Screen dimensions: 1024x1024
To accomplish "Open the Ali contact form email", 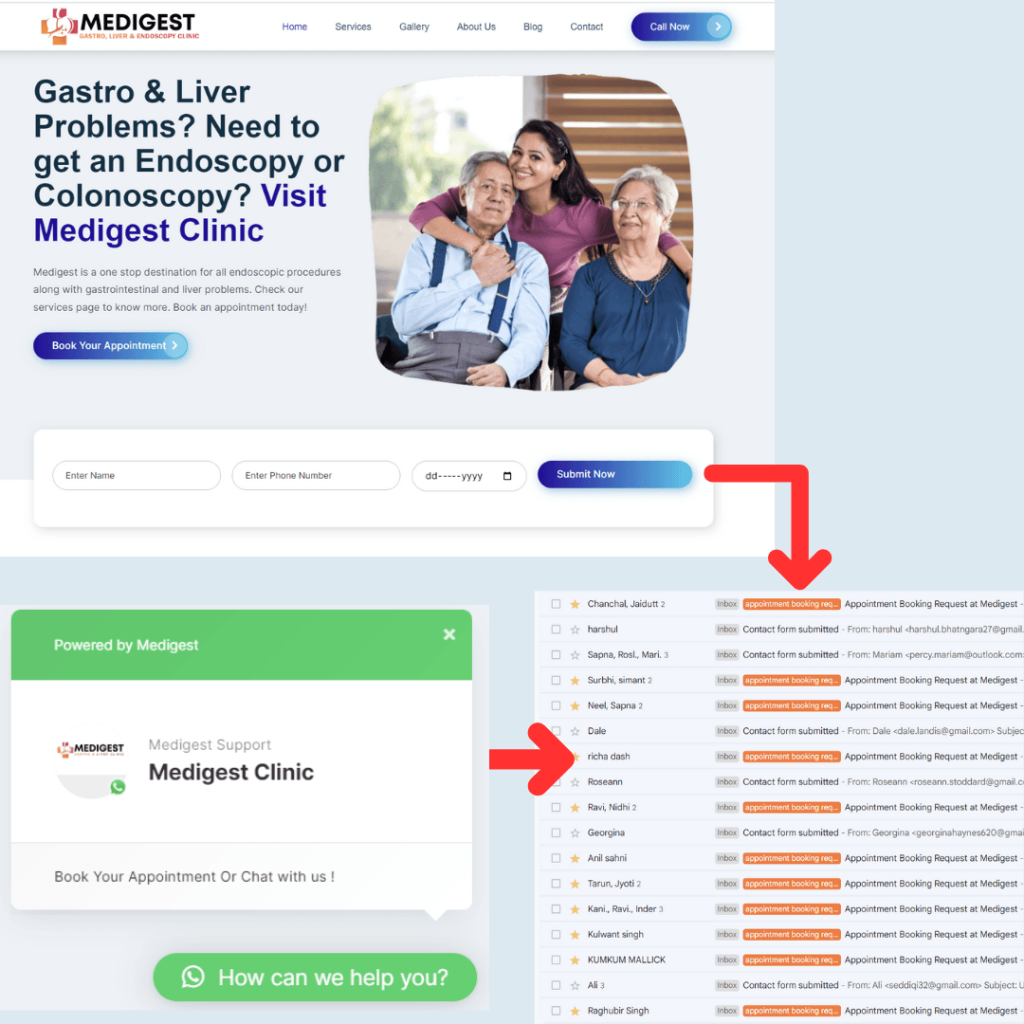I will point(780,985).
